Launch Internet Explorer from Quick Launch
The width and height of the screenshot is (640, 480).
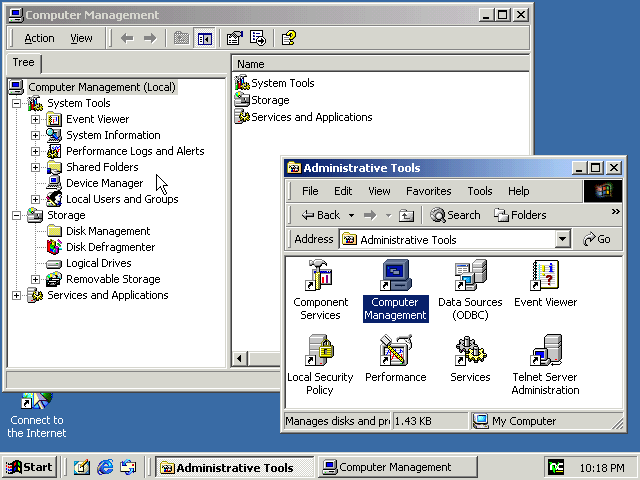(x=105, y=467)
